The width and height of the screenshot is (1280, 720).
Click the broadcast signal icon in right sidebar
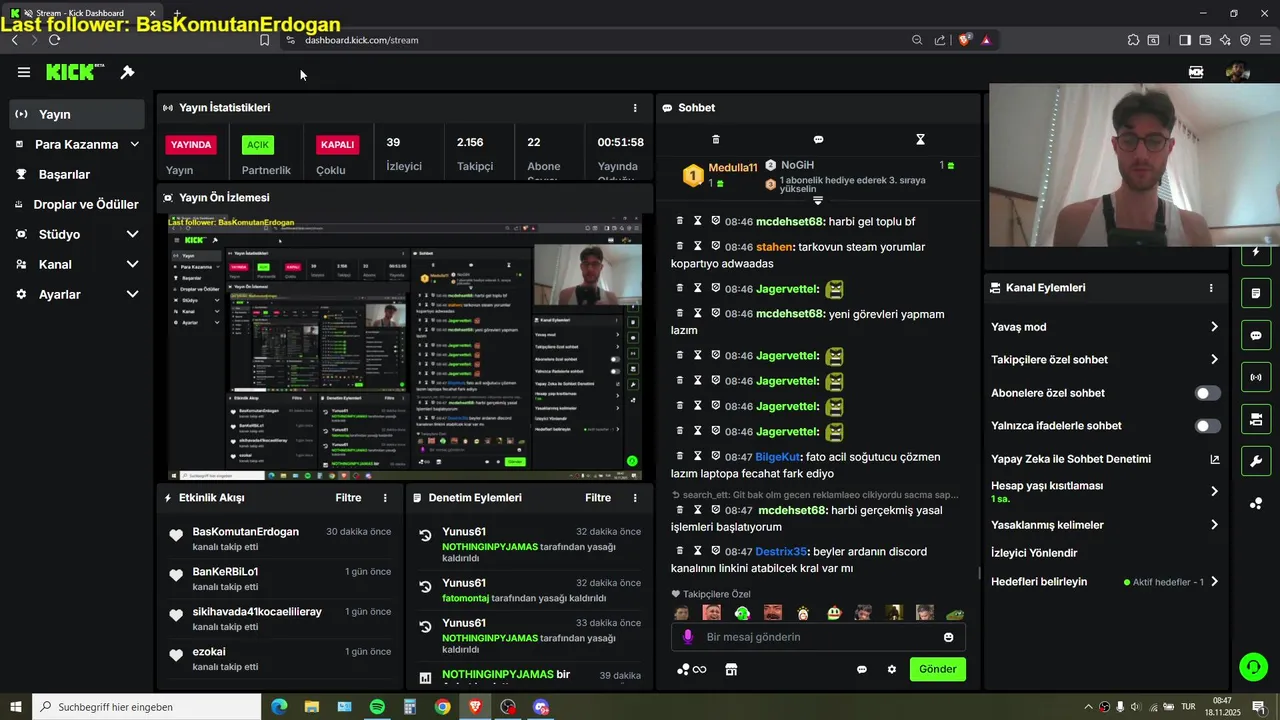[x=1256, y=377]
